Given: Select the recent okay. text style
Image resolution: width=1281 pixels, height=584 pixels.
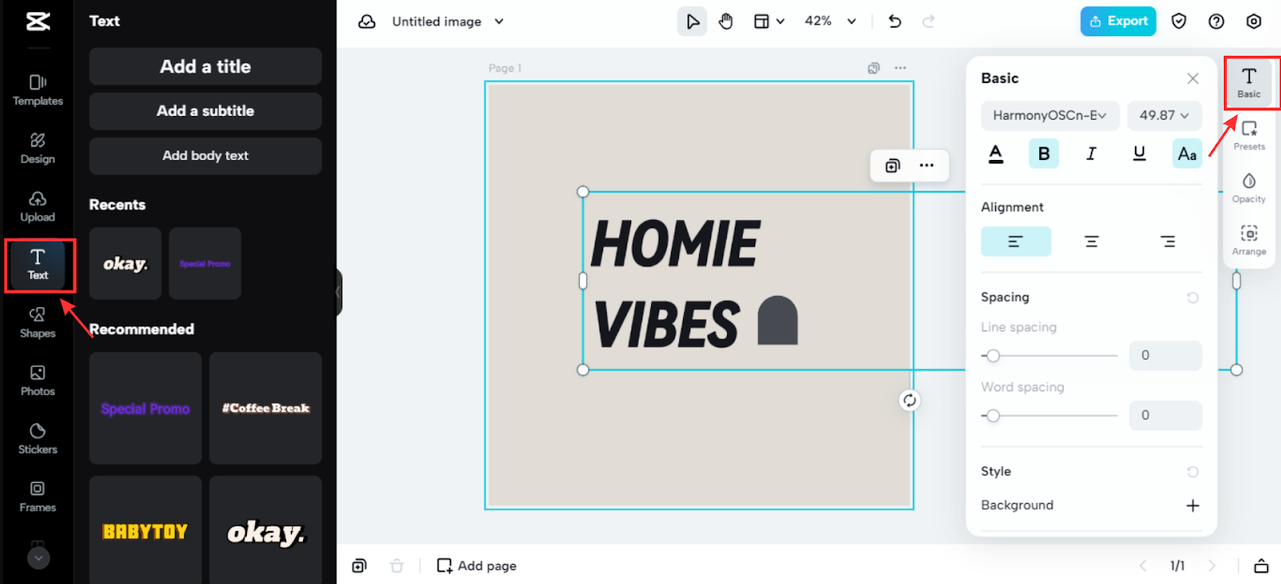Looking at the screenshot, I should pos(125,264).
